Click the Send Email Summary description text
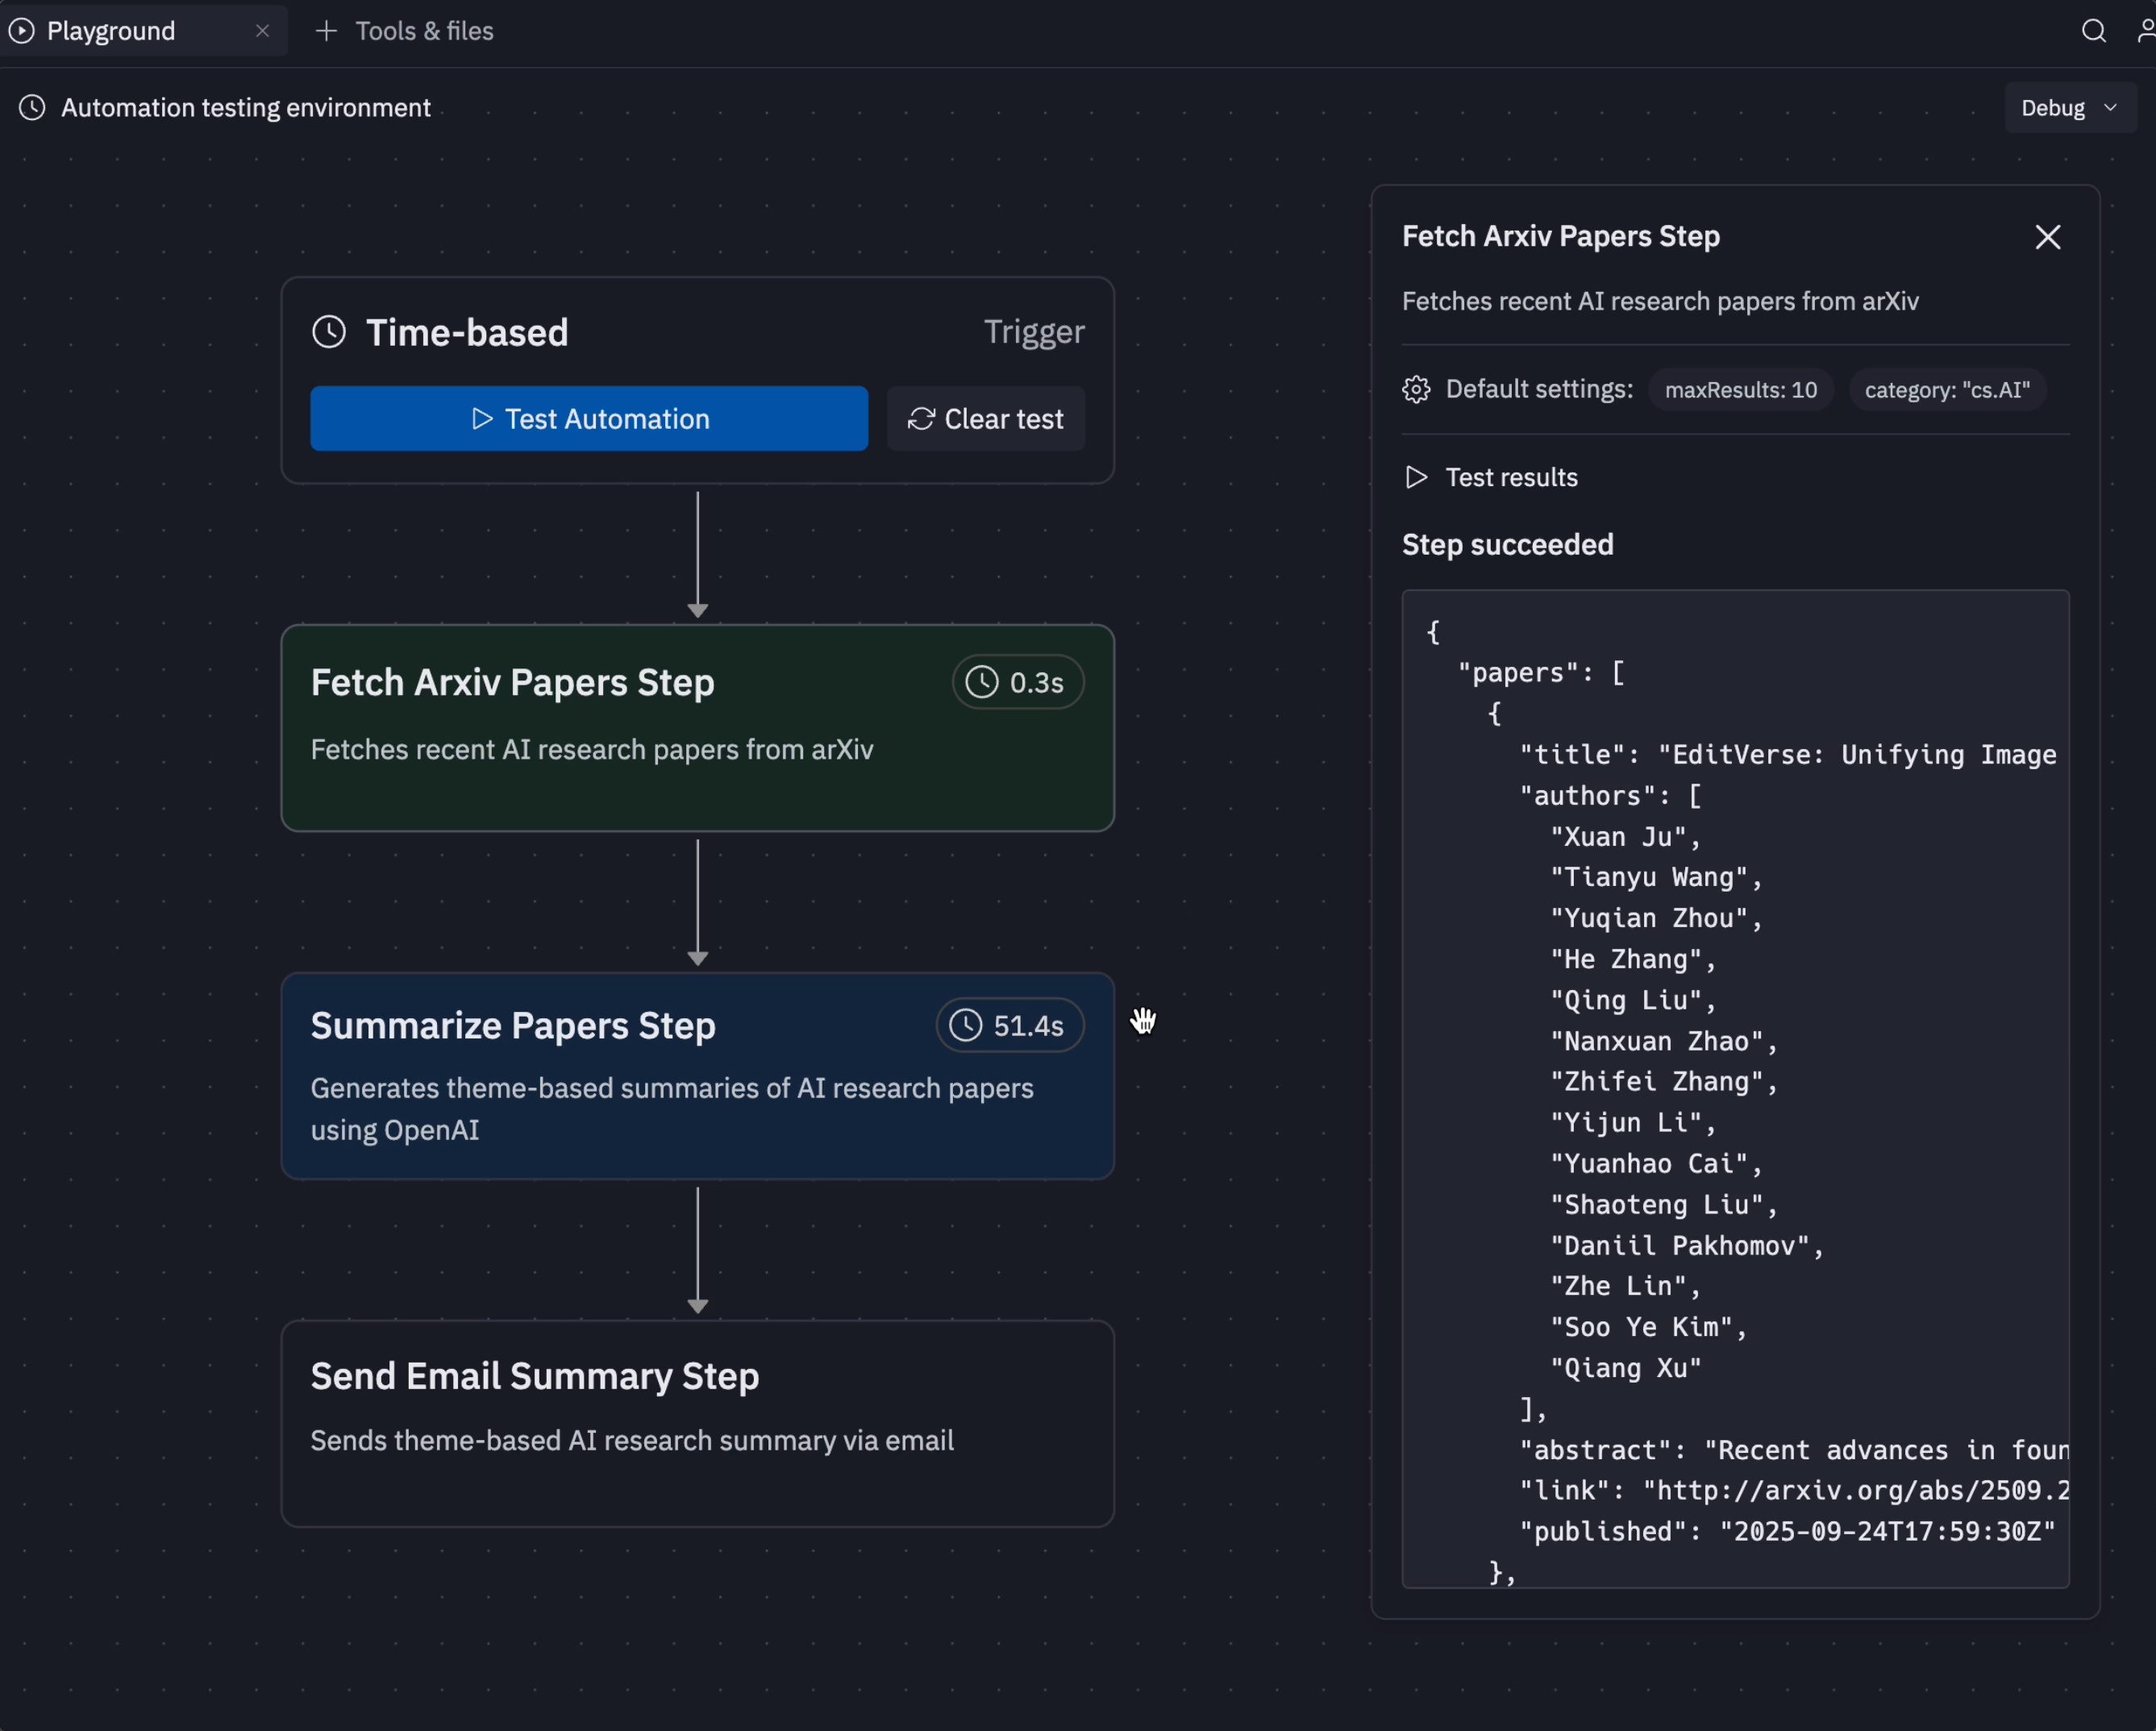 click(632, 1441)
